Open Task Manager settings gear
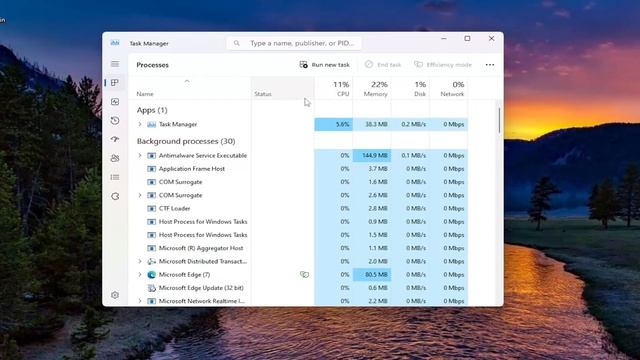 115,295
